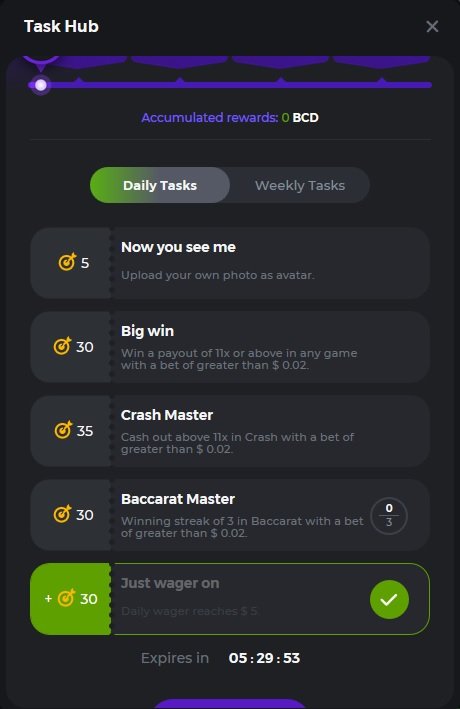Switch to the Weekly Tasks tab
Viewport: 460px width, 709px height.
299,185
